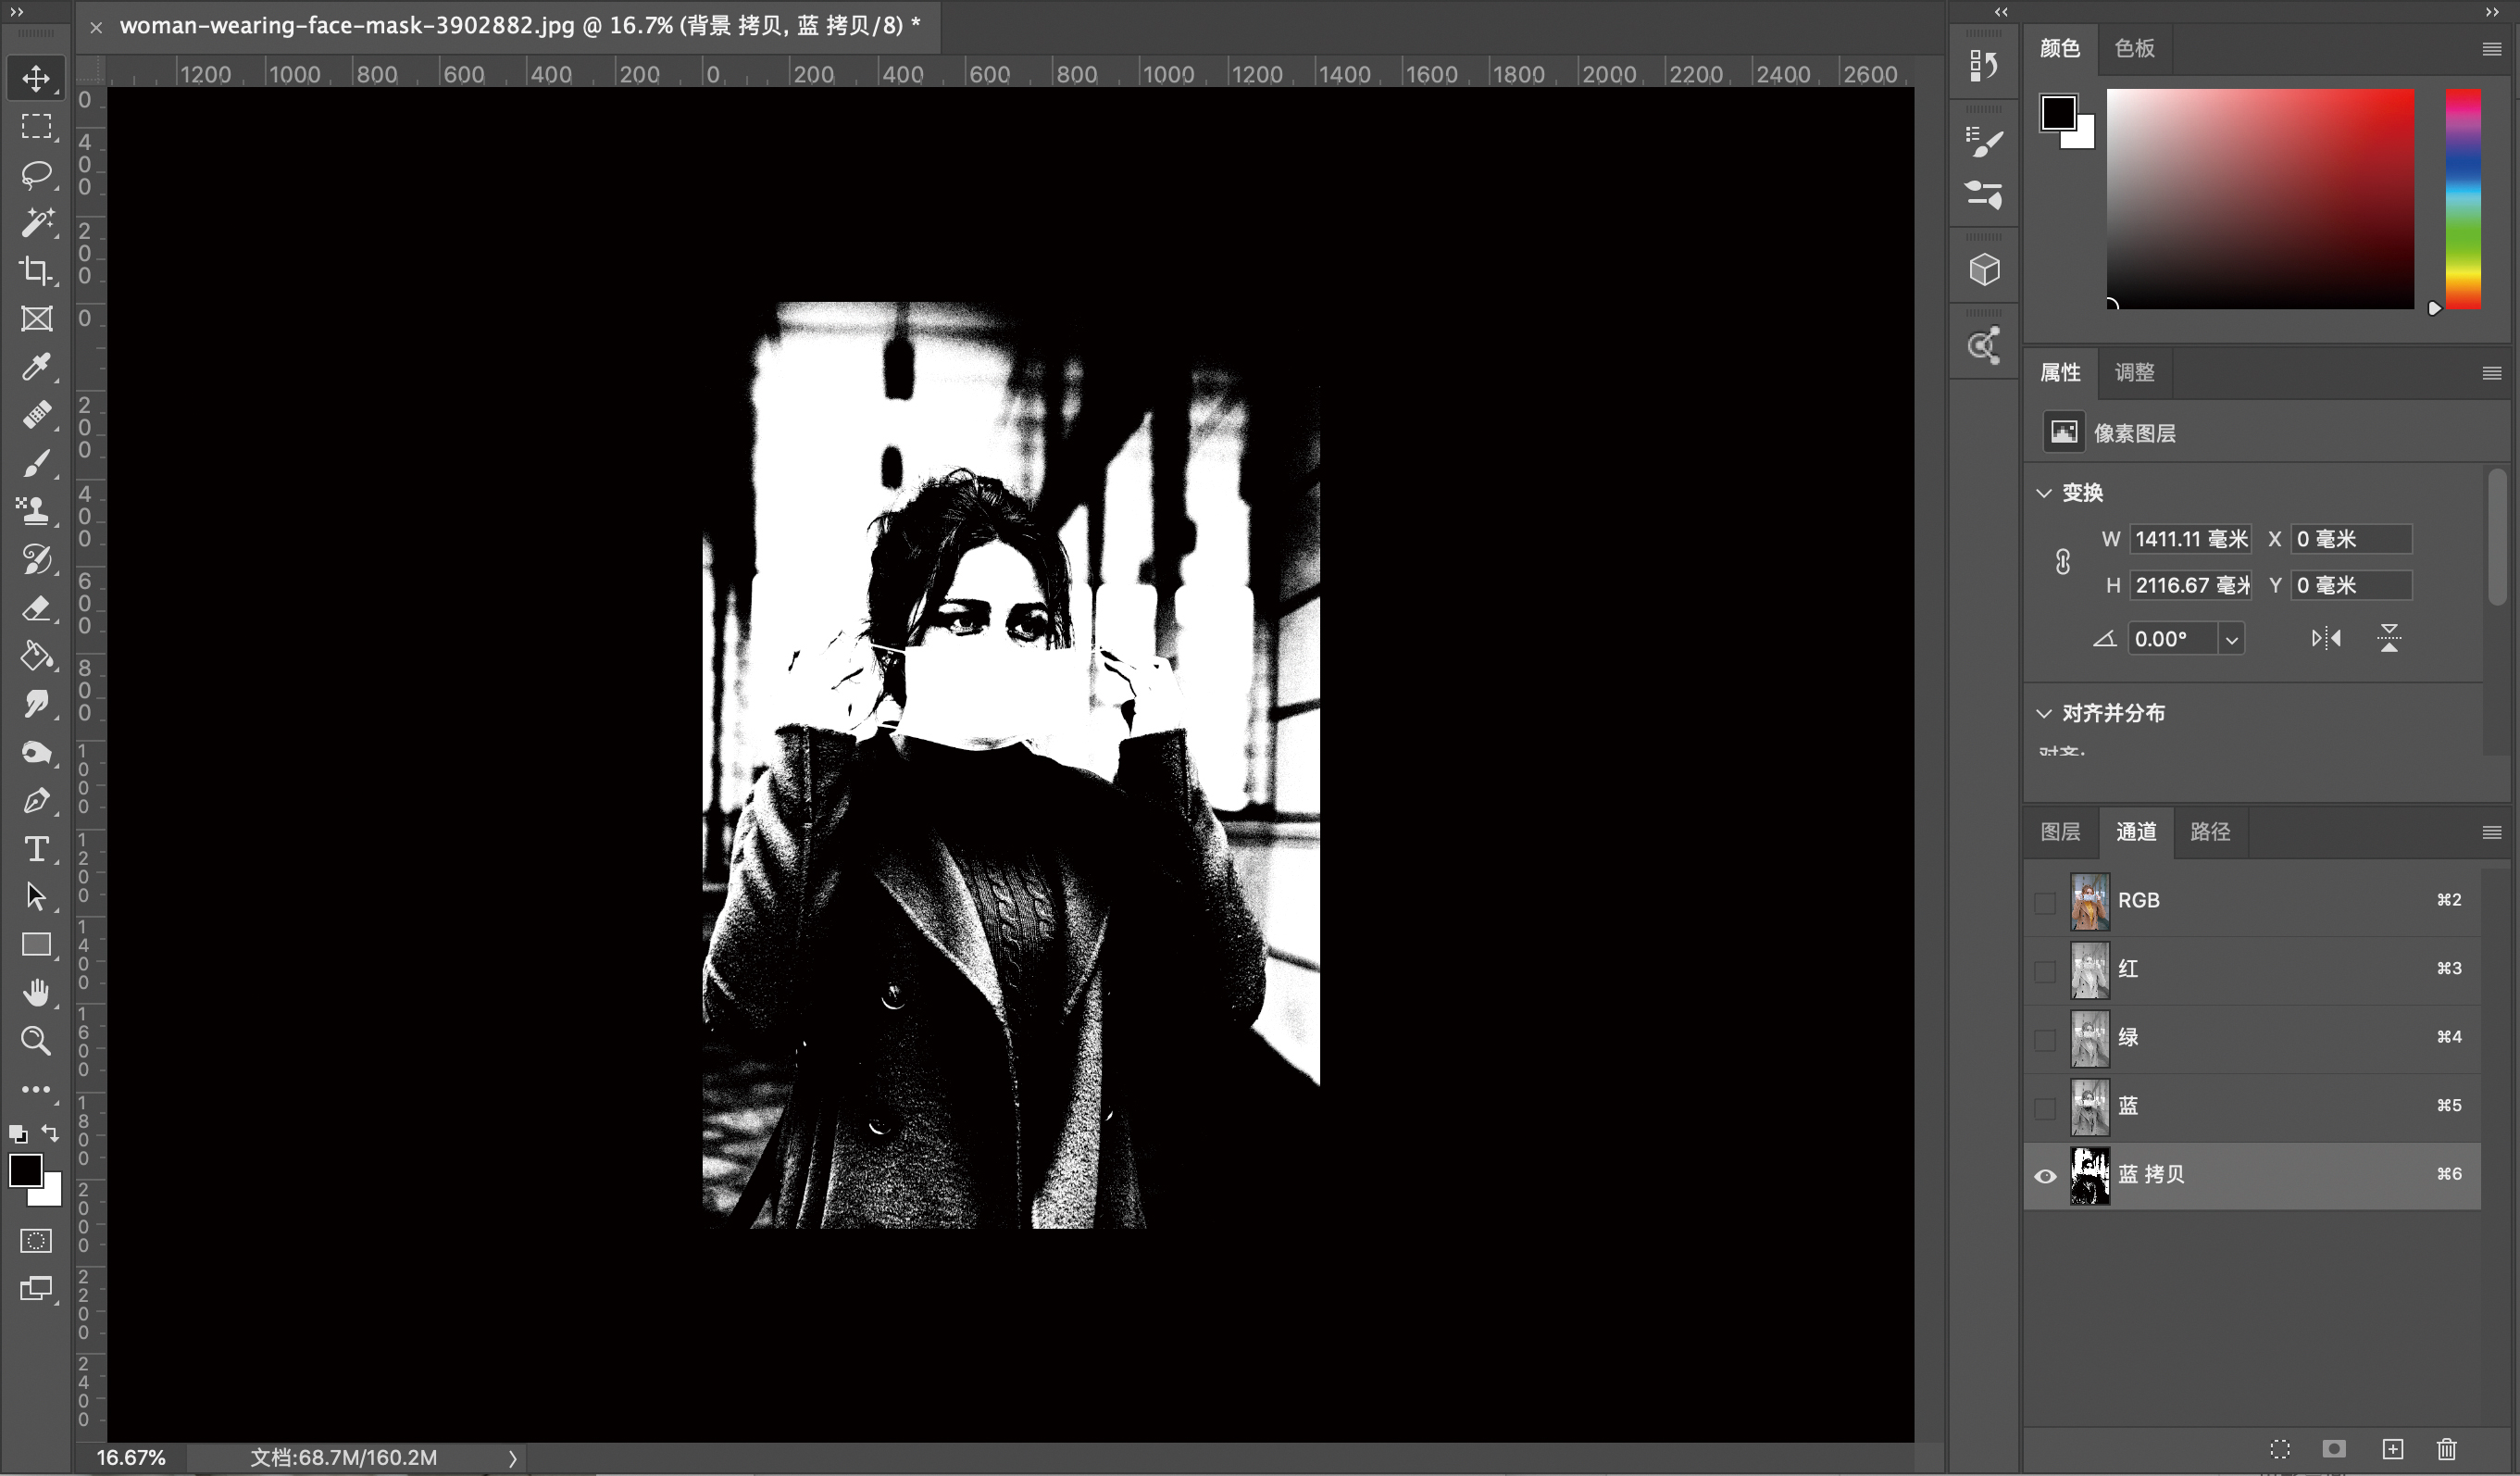Select the History Brush tool
The image size is (2520, 1476).
(x=37, y=560)
